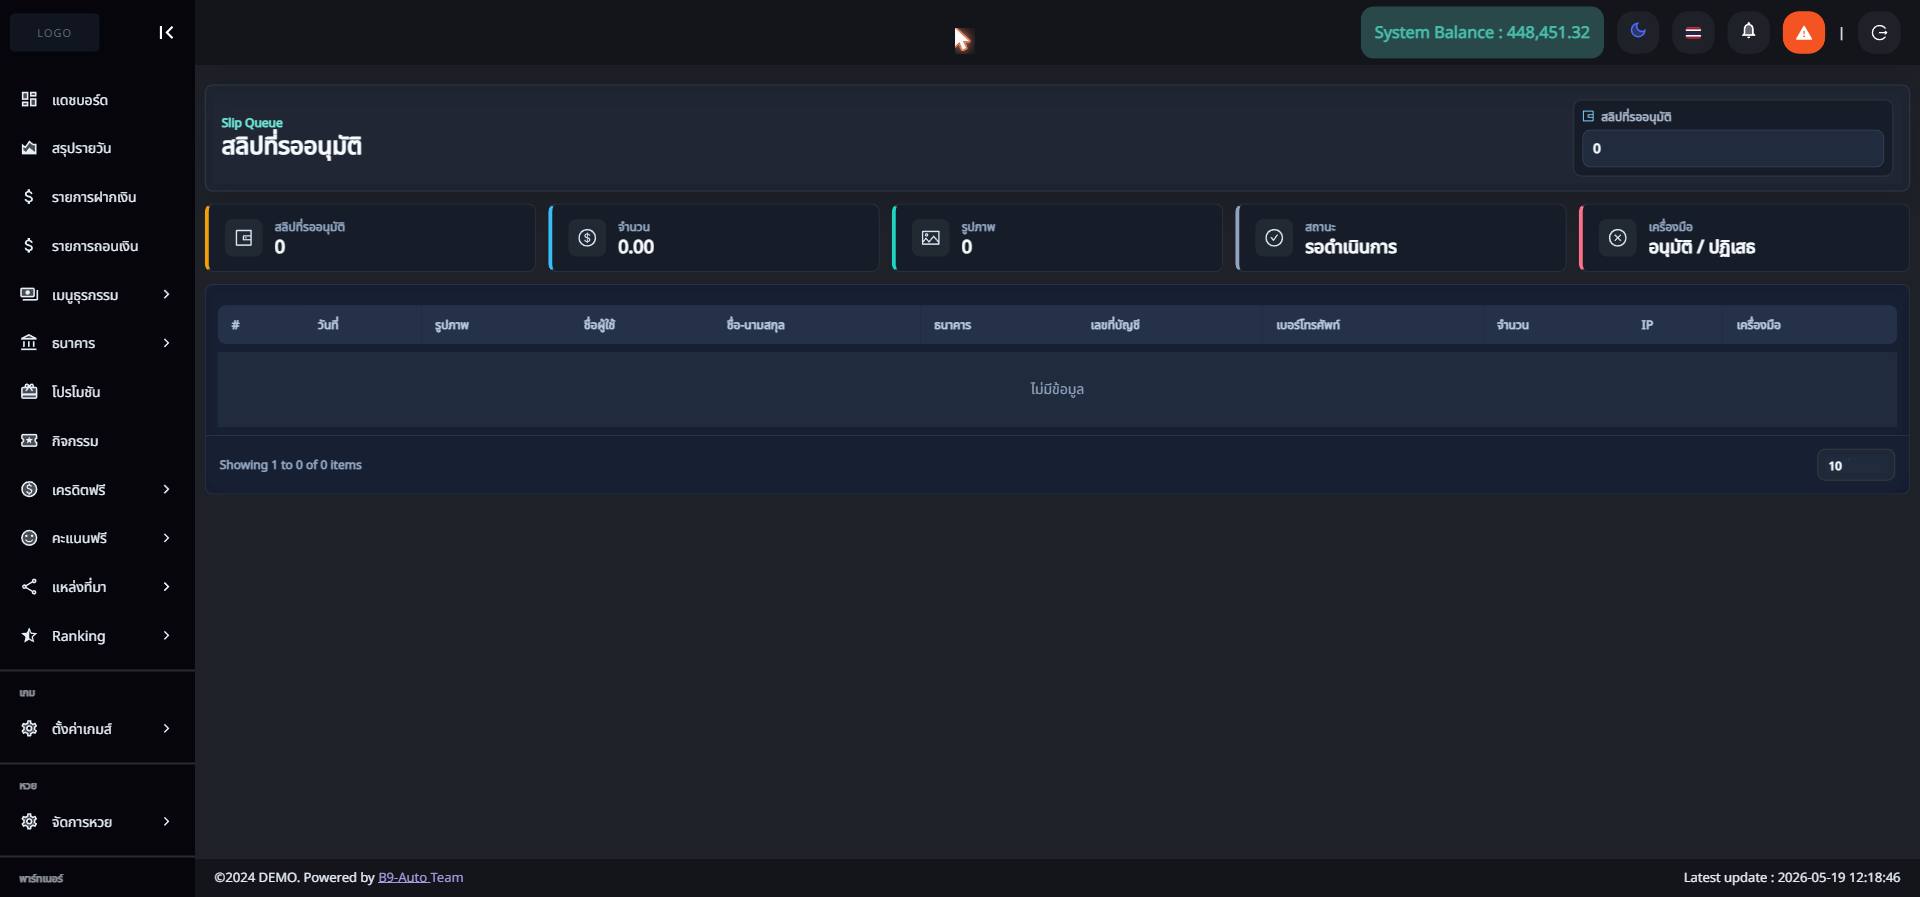This screenshot has height=897, width=1920.
Task: Expand ตั้งค่าเกมส์ submenu
Action: pos(97,729)
